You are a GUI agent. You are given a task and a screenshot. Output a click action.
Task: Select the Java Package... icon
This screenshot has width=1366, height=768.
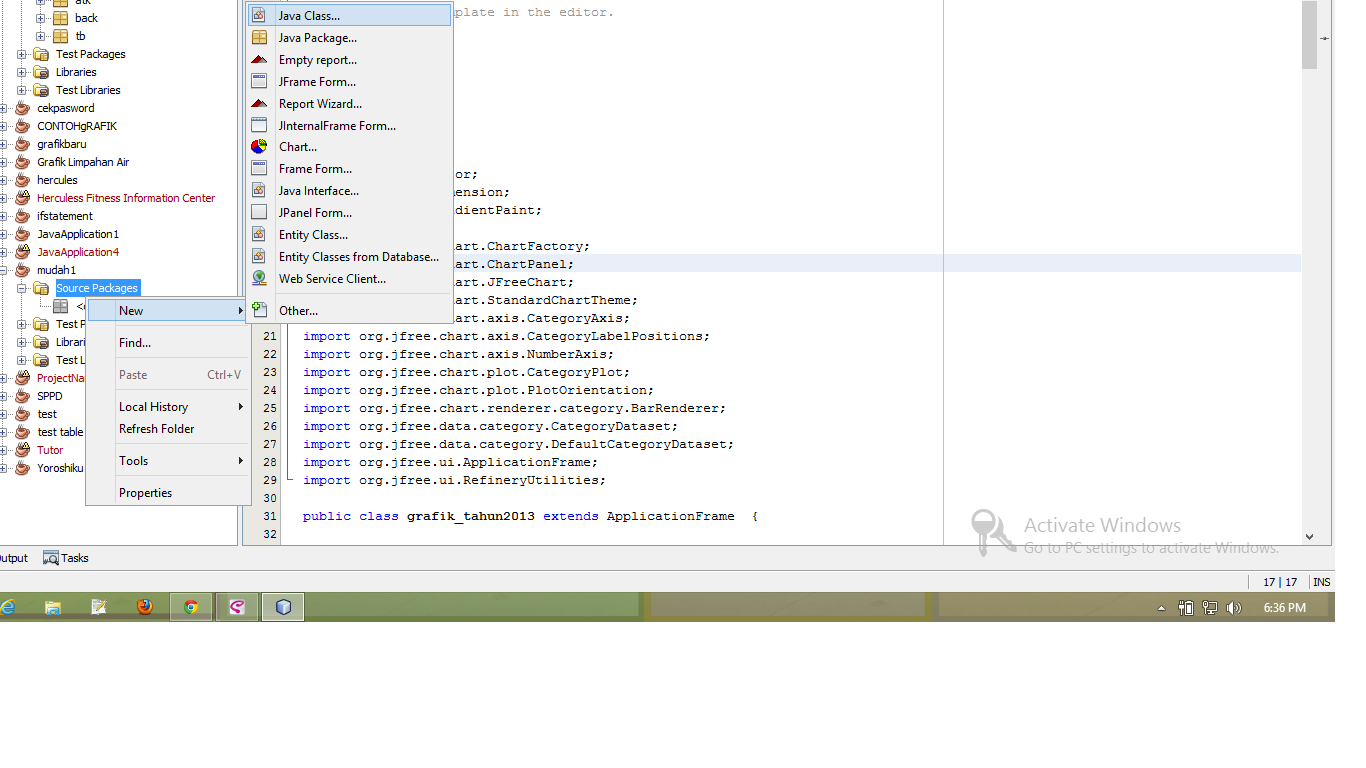coord(258,37)
